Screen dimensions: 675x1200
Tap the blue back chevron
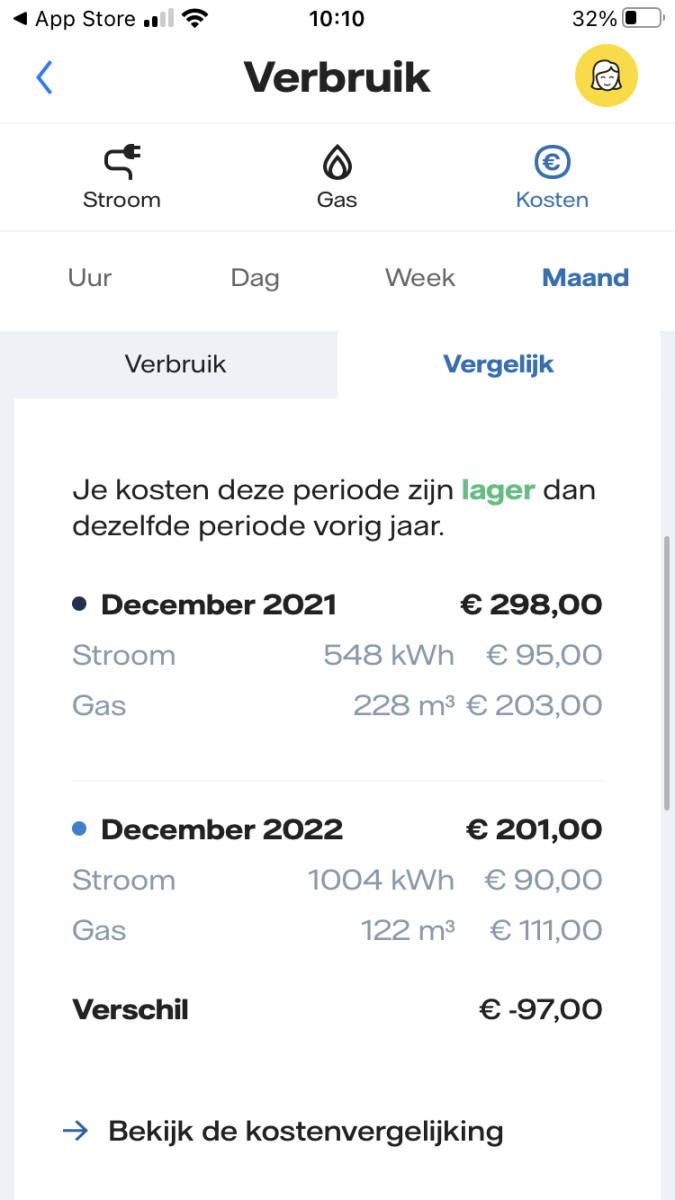pos(44,77)
